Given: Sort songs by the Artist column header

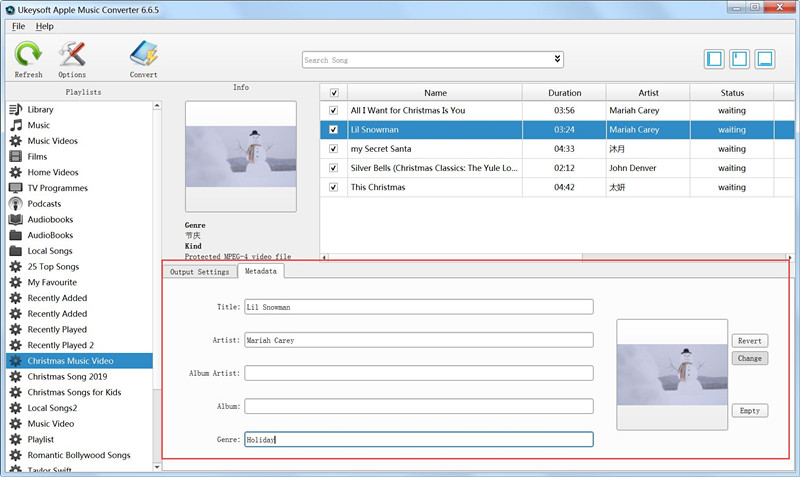Looking at the screenshot, I should pyautogui.click(x=648, y=93).
